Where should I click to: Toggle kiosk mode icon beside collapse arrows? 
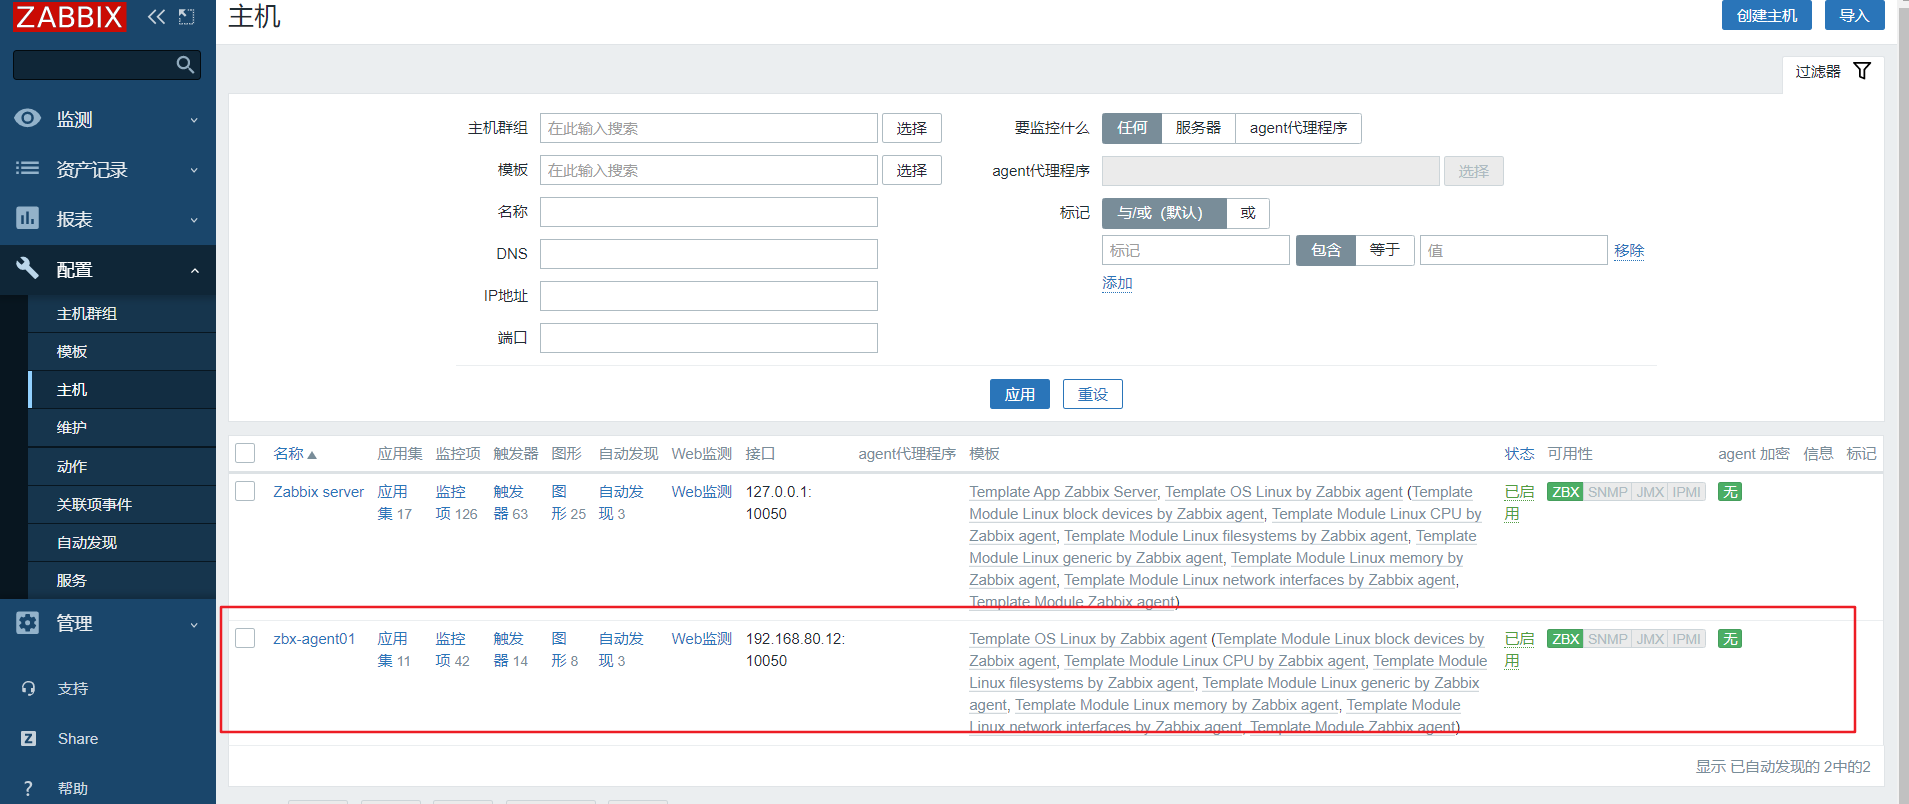[186, 16]
